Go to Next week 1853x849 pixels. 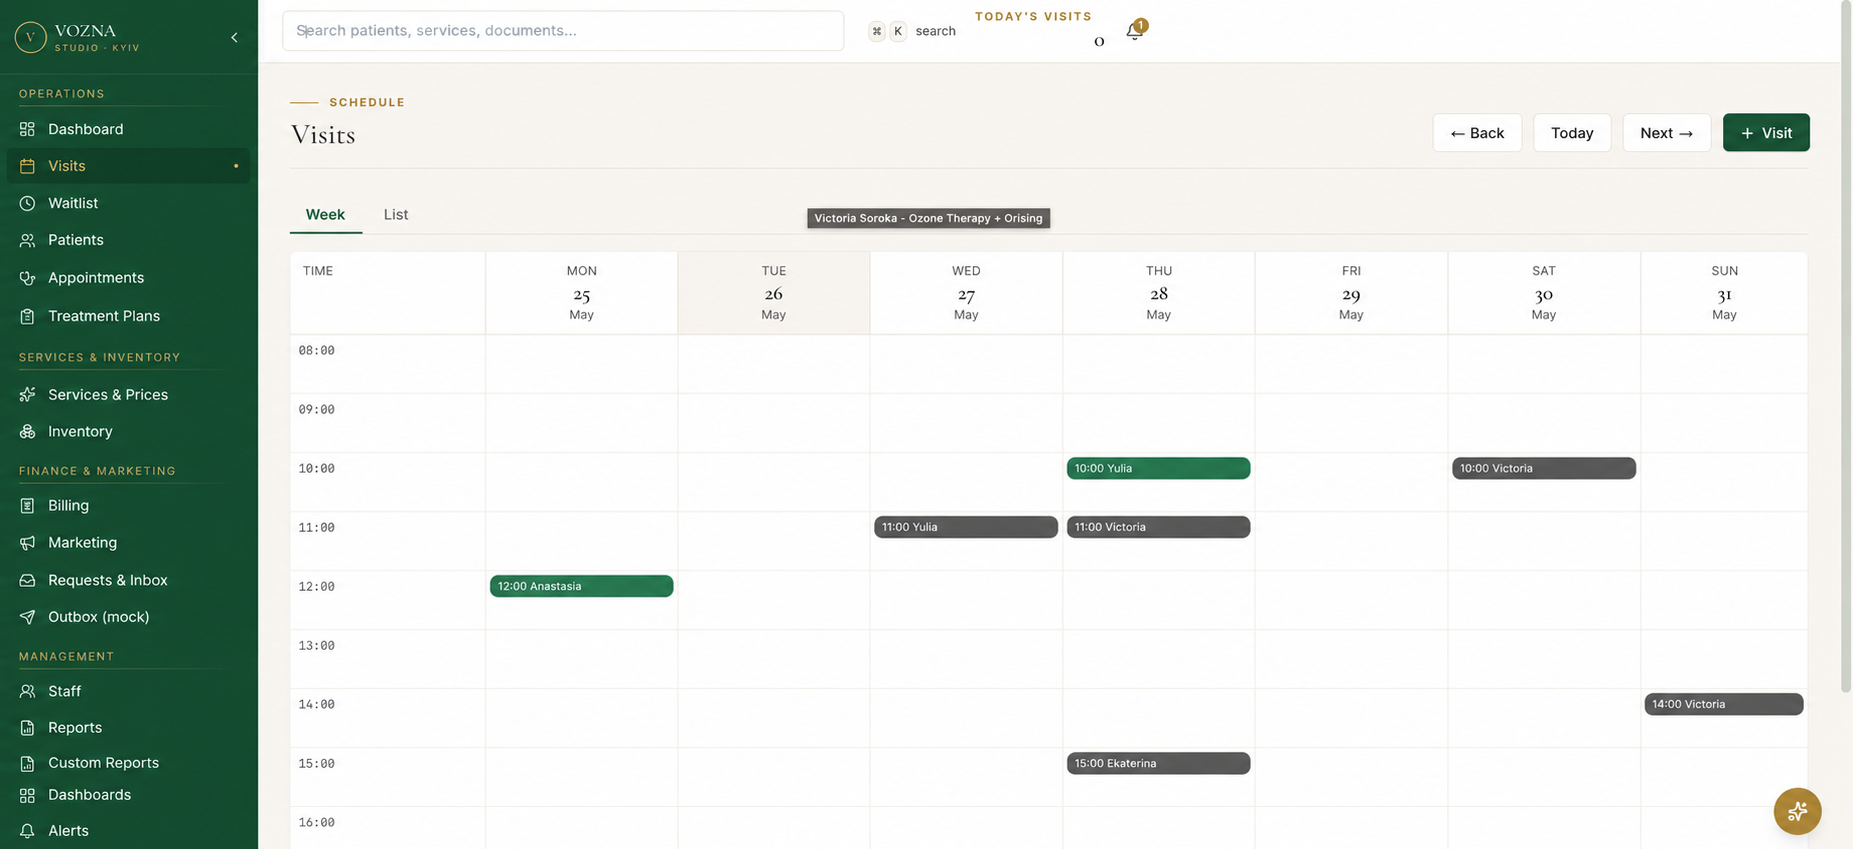[x=1666, y=133]
